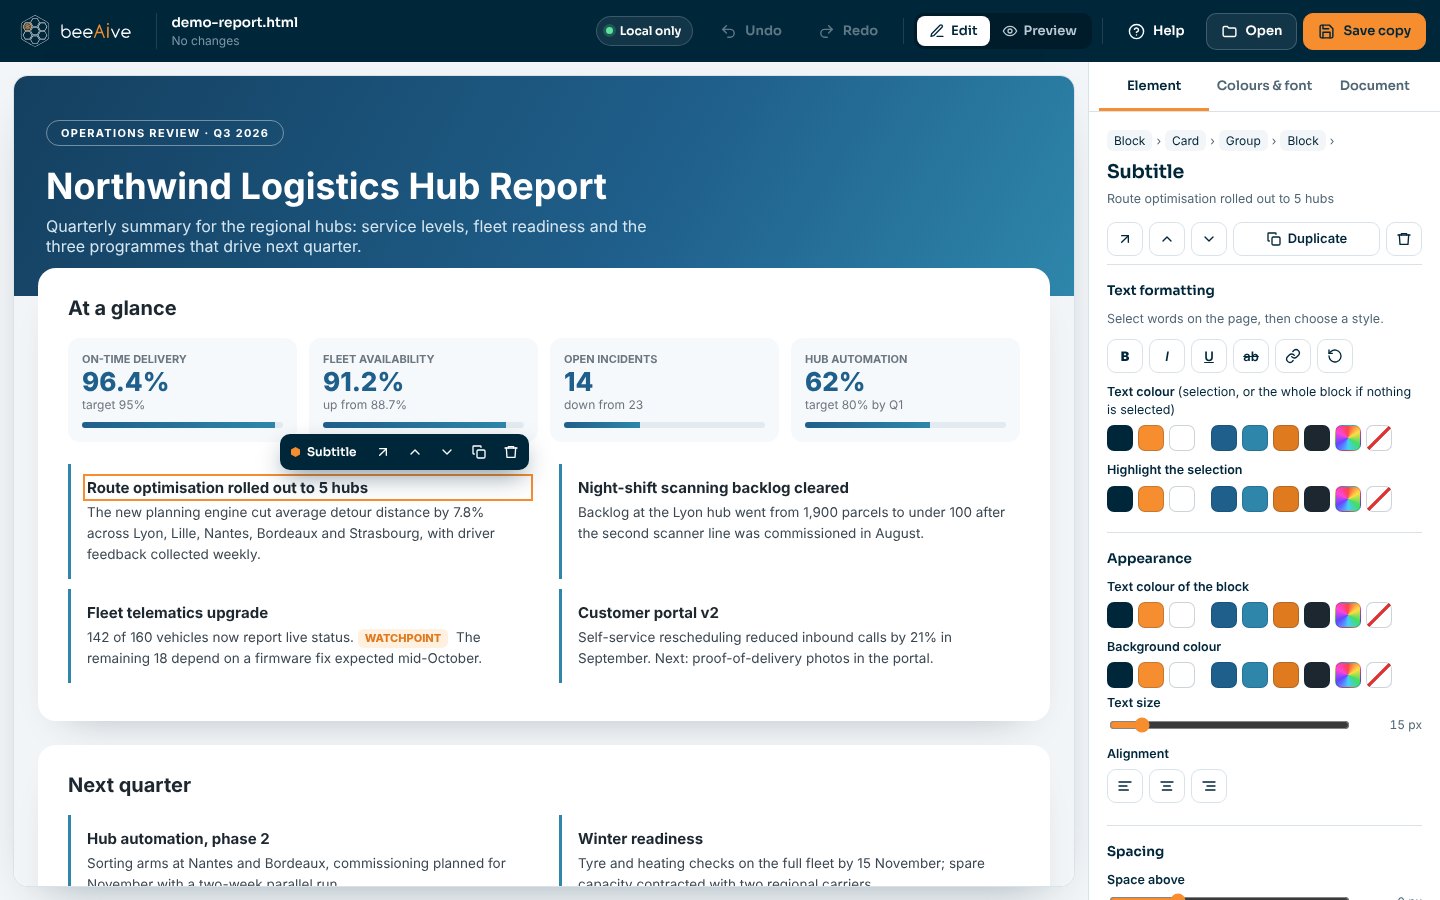Click the Duplicate button
Viewport: 1440px width, 900px height.
(1307, 239)
